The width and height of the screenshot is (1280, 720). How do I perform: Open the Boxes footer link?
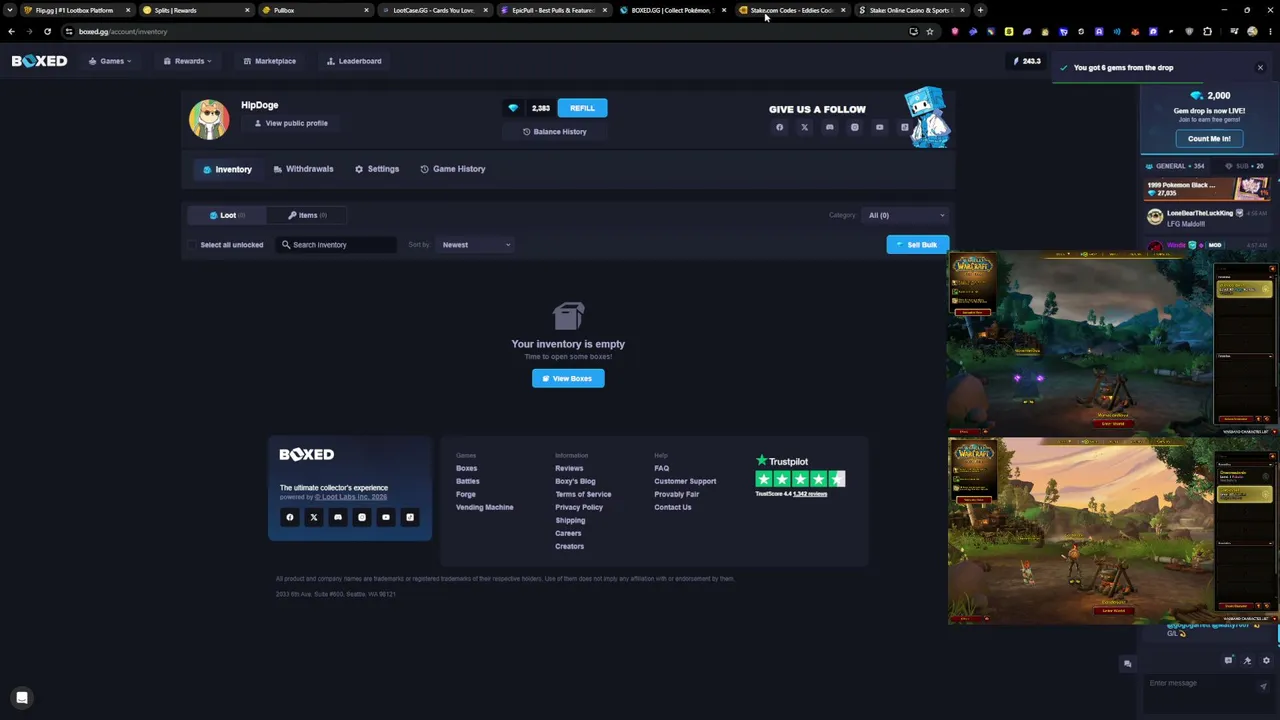[466, 468]
